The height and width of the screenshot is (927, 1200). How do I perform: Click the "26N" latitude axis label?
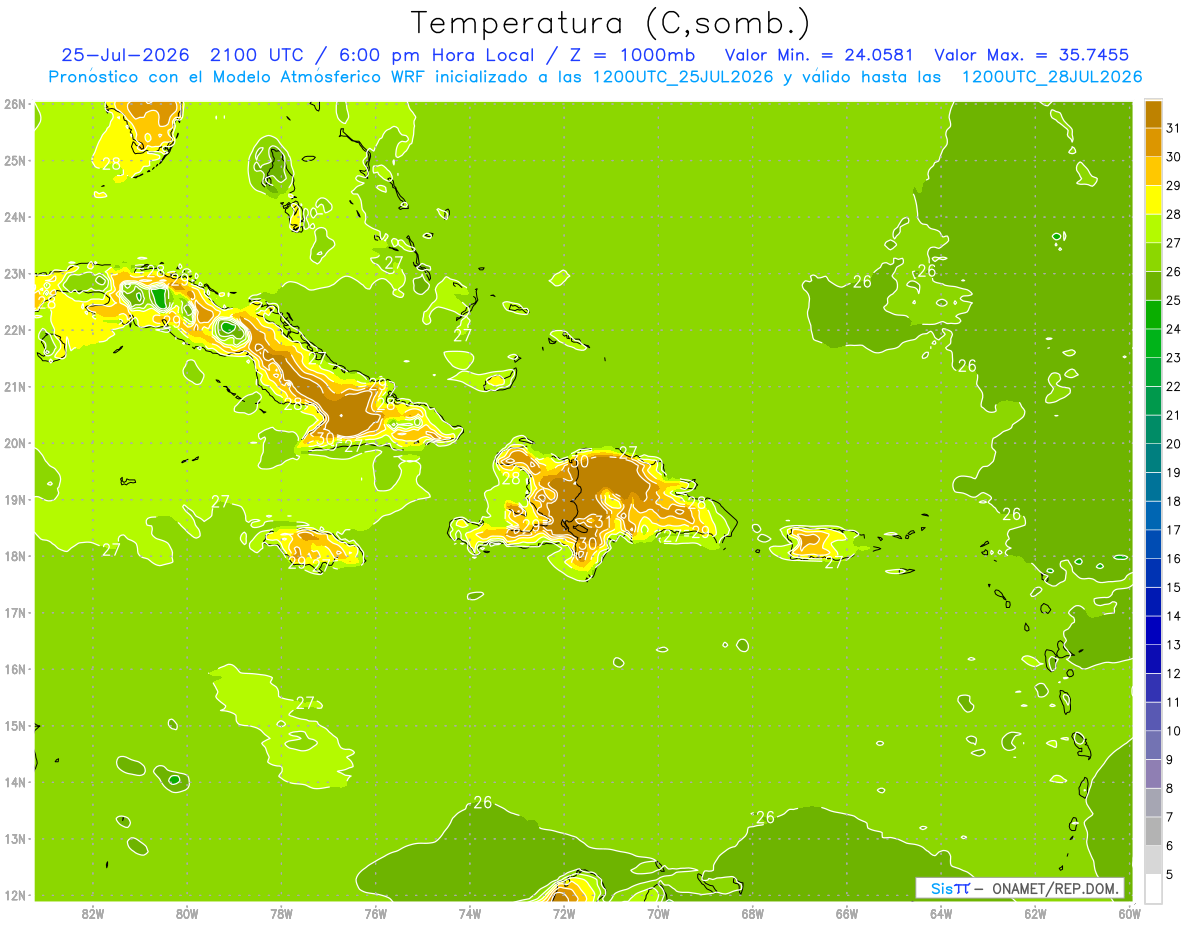tap(15, 104)
